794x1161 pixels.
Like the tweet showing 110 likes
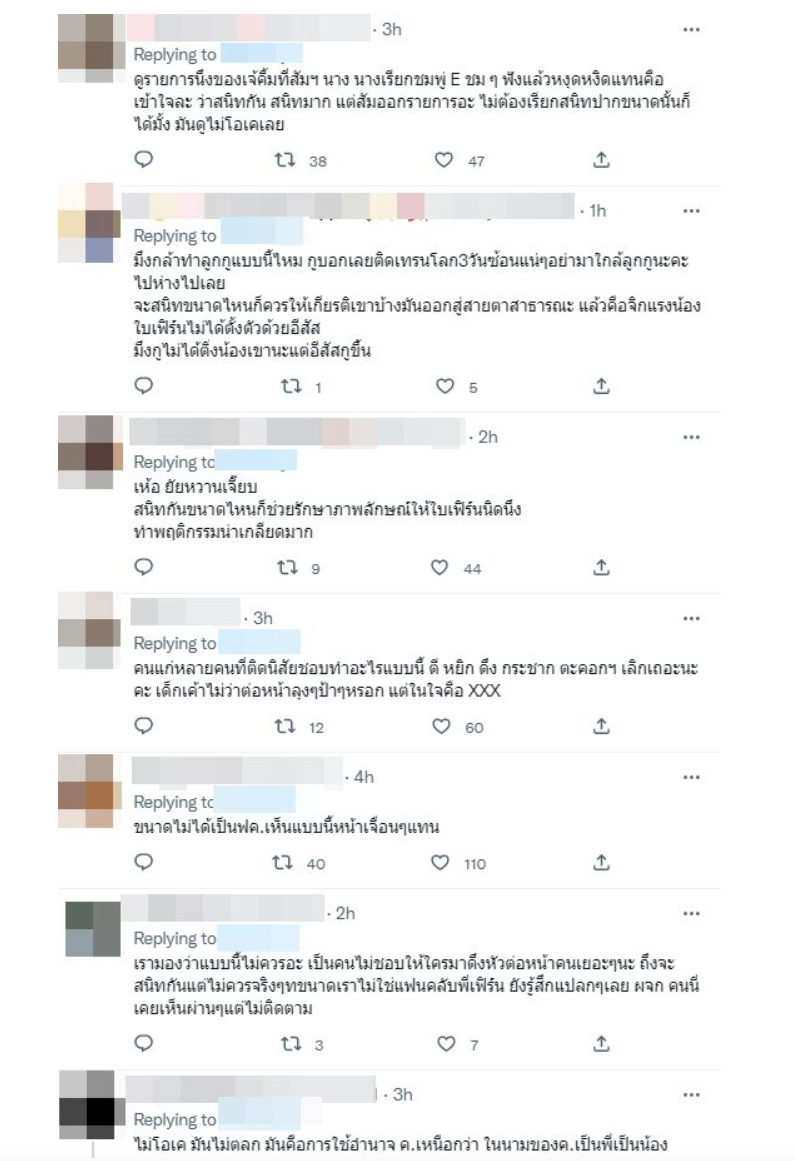coord(440,863)
